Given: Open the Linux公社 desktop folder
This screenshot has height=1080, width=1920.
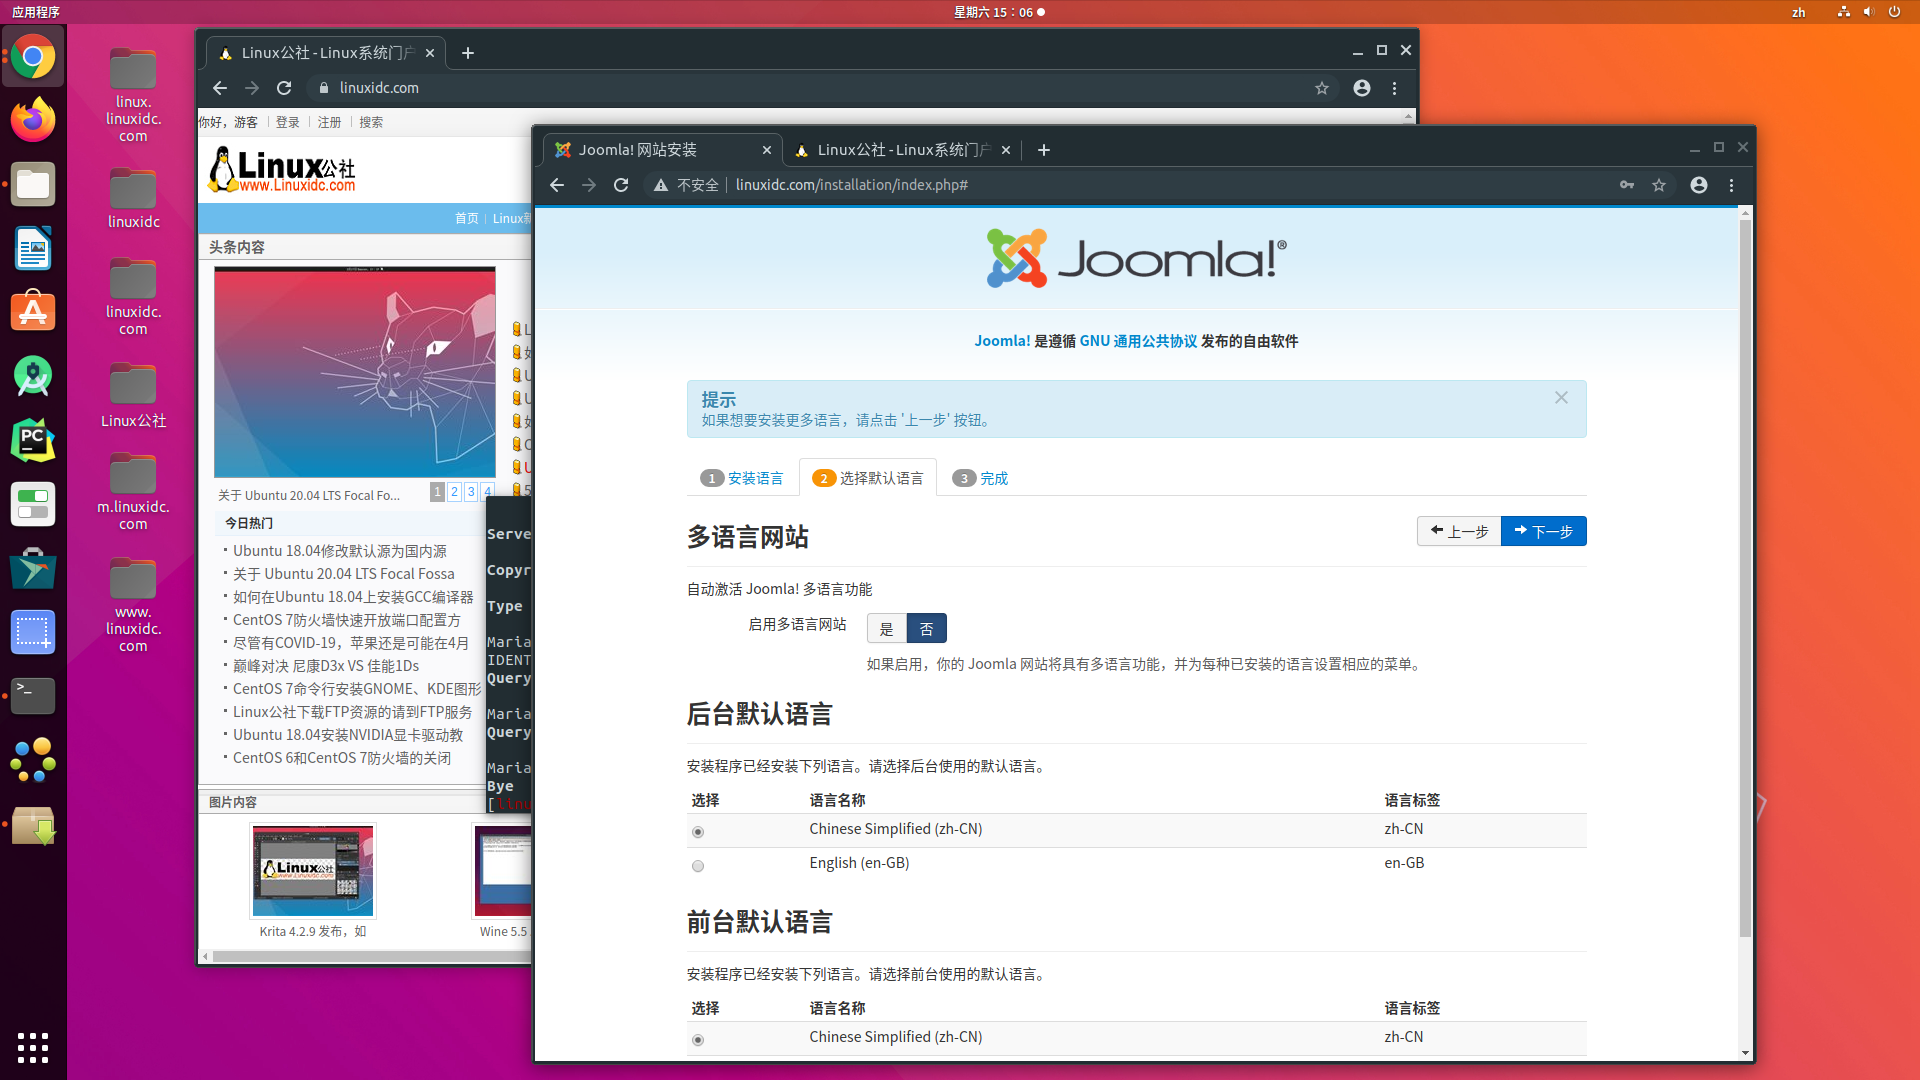Looking at the screenshot, I should 133,396.
